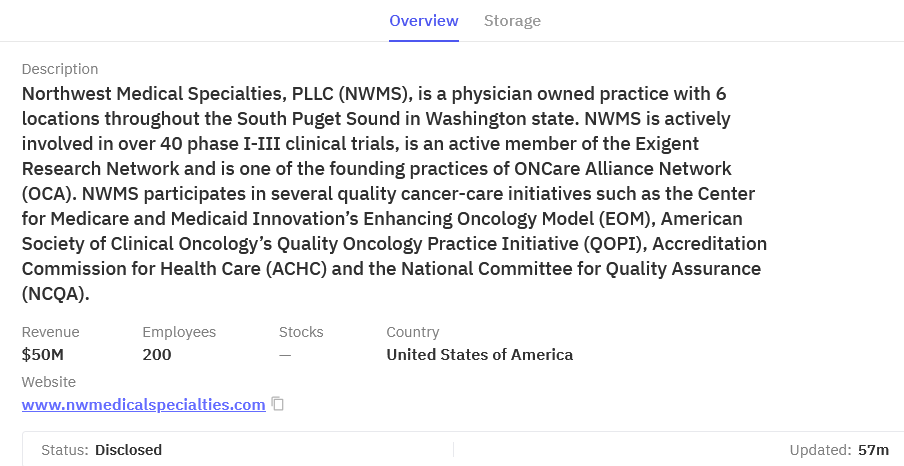The image size is (904, 466).
Task: Copy the website URL using copy icon
Action: 279,404
